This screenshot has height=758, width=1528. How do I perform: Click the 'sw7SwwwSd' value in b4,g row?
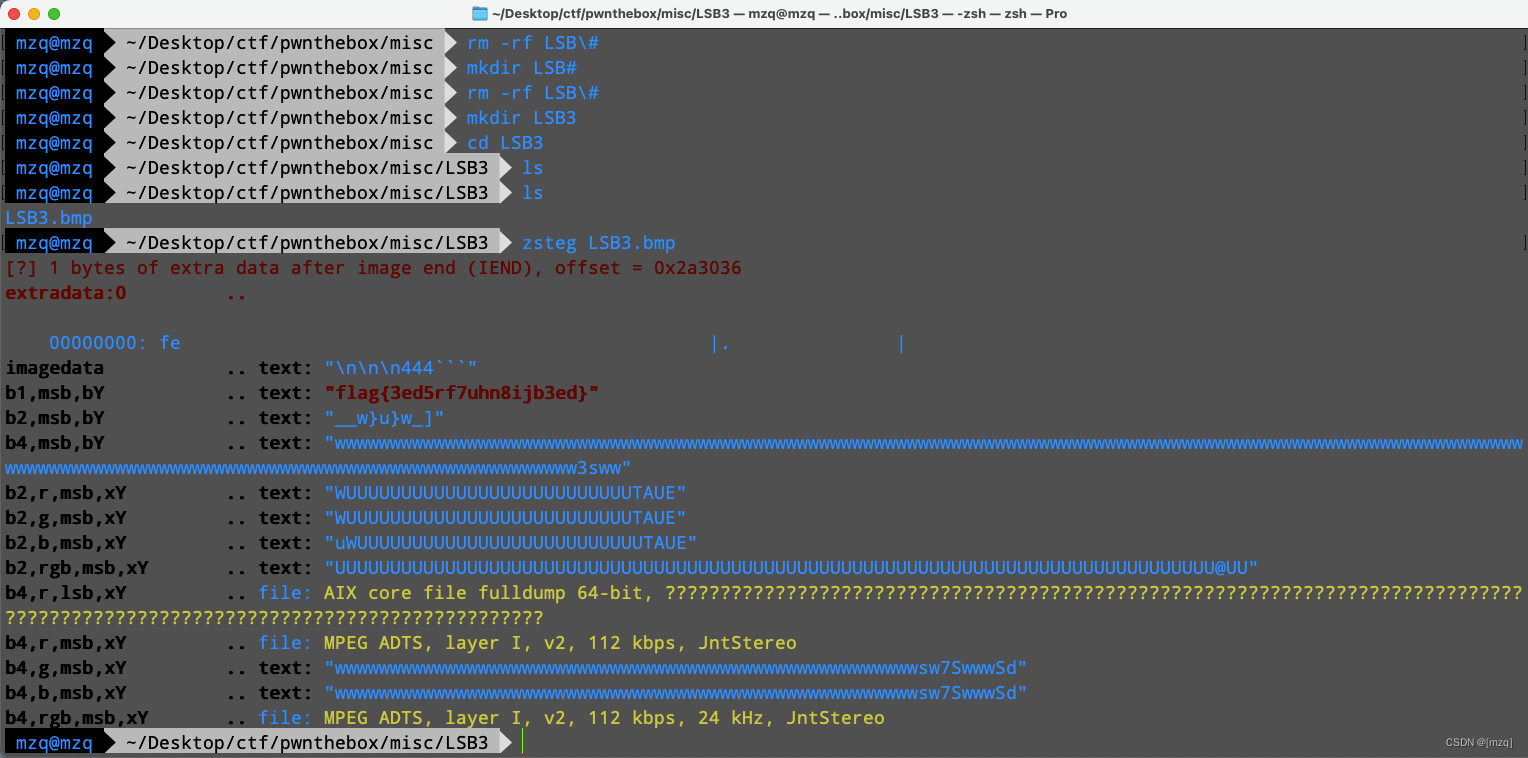click(676, 668)
